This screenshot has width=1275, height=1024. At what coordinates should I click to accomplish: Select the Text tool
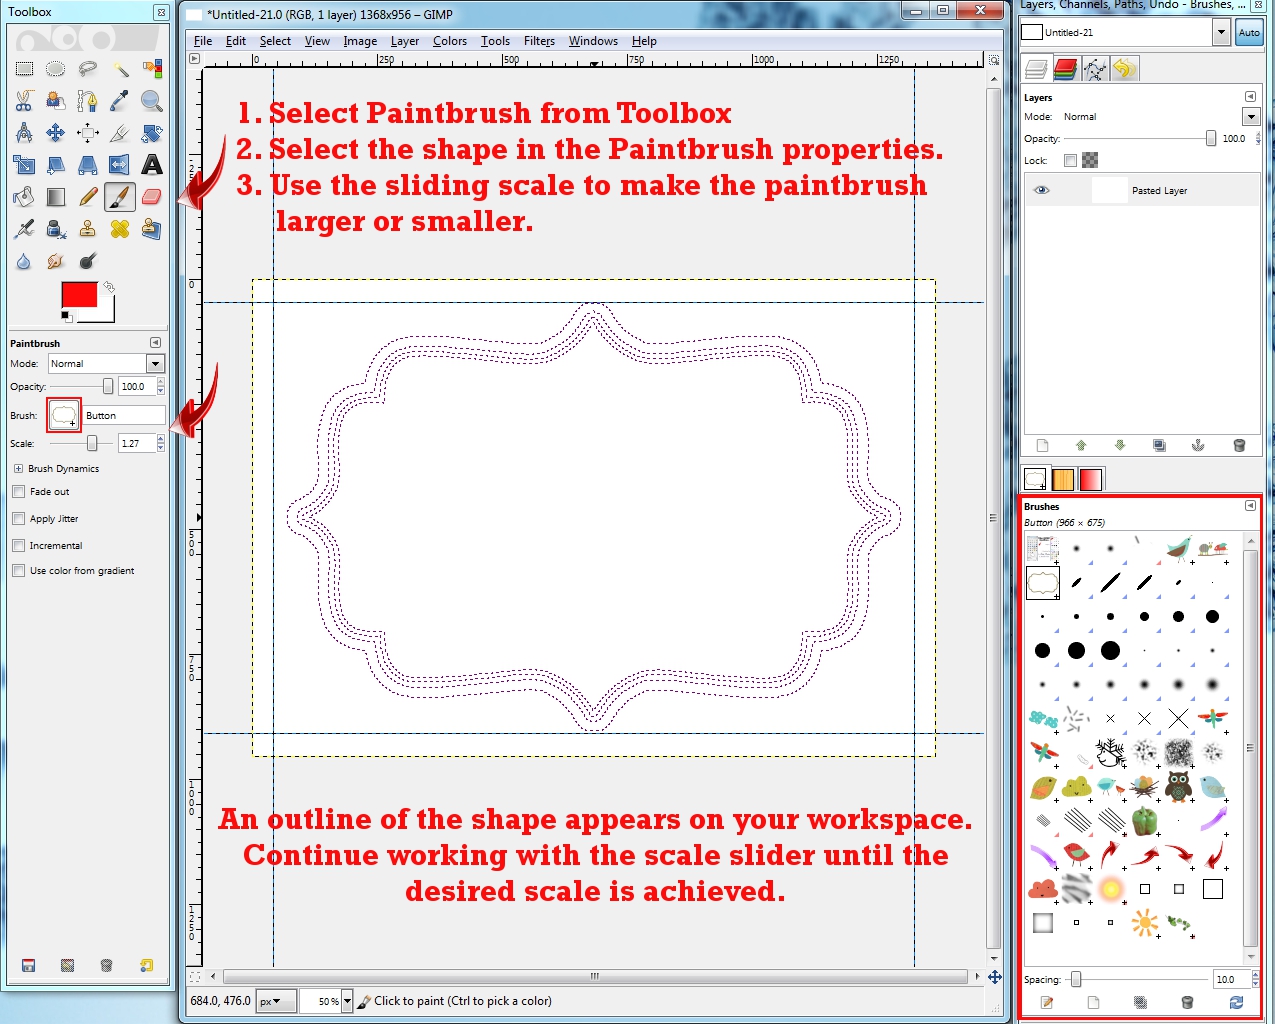[151, 164]
